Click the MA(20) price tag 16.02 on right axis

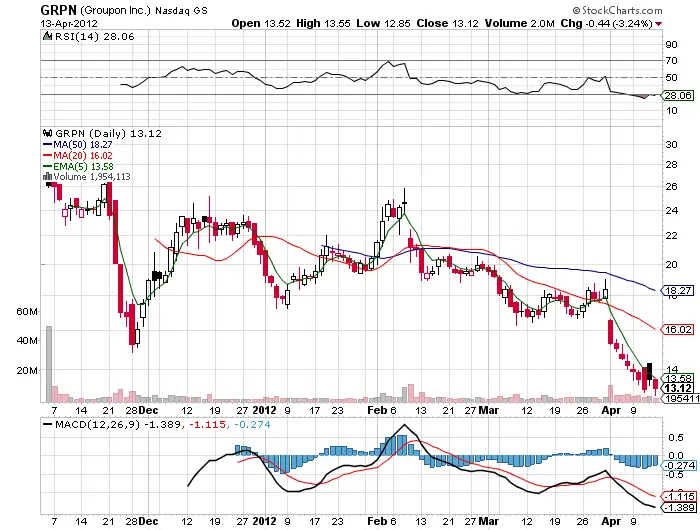pos(678,330)
